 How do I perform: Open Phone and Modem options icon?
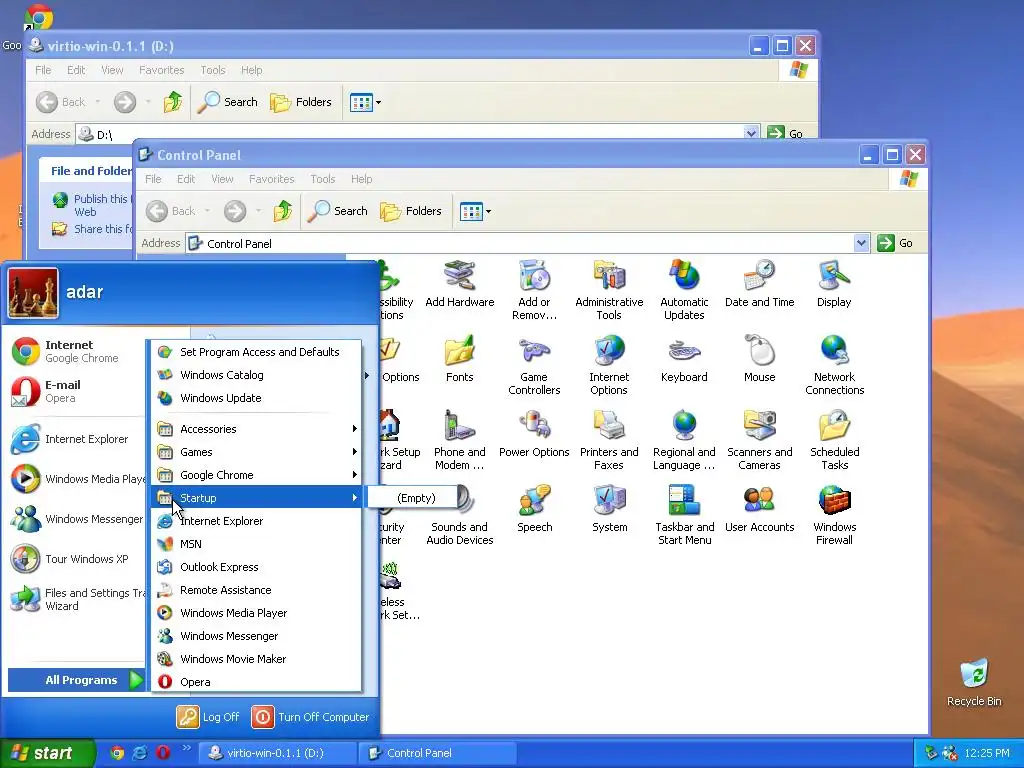459,440
